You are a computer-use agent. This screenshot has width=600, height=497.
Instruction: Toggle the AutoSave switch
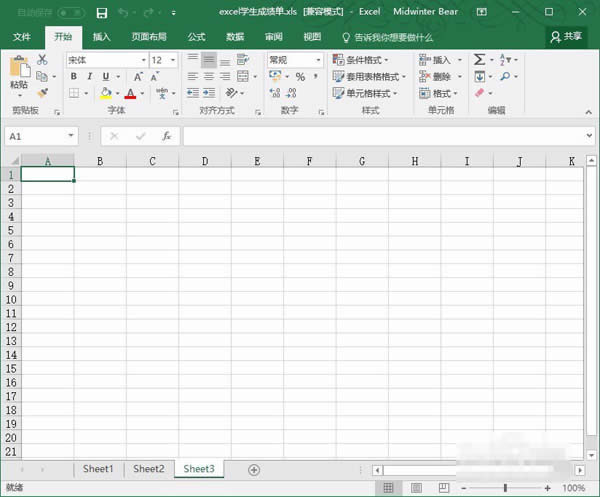(x=71, y=12)
